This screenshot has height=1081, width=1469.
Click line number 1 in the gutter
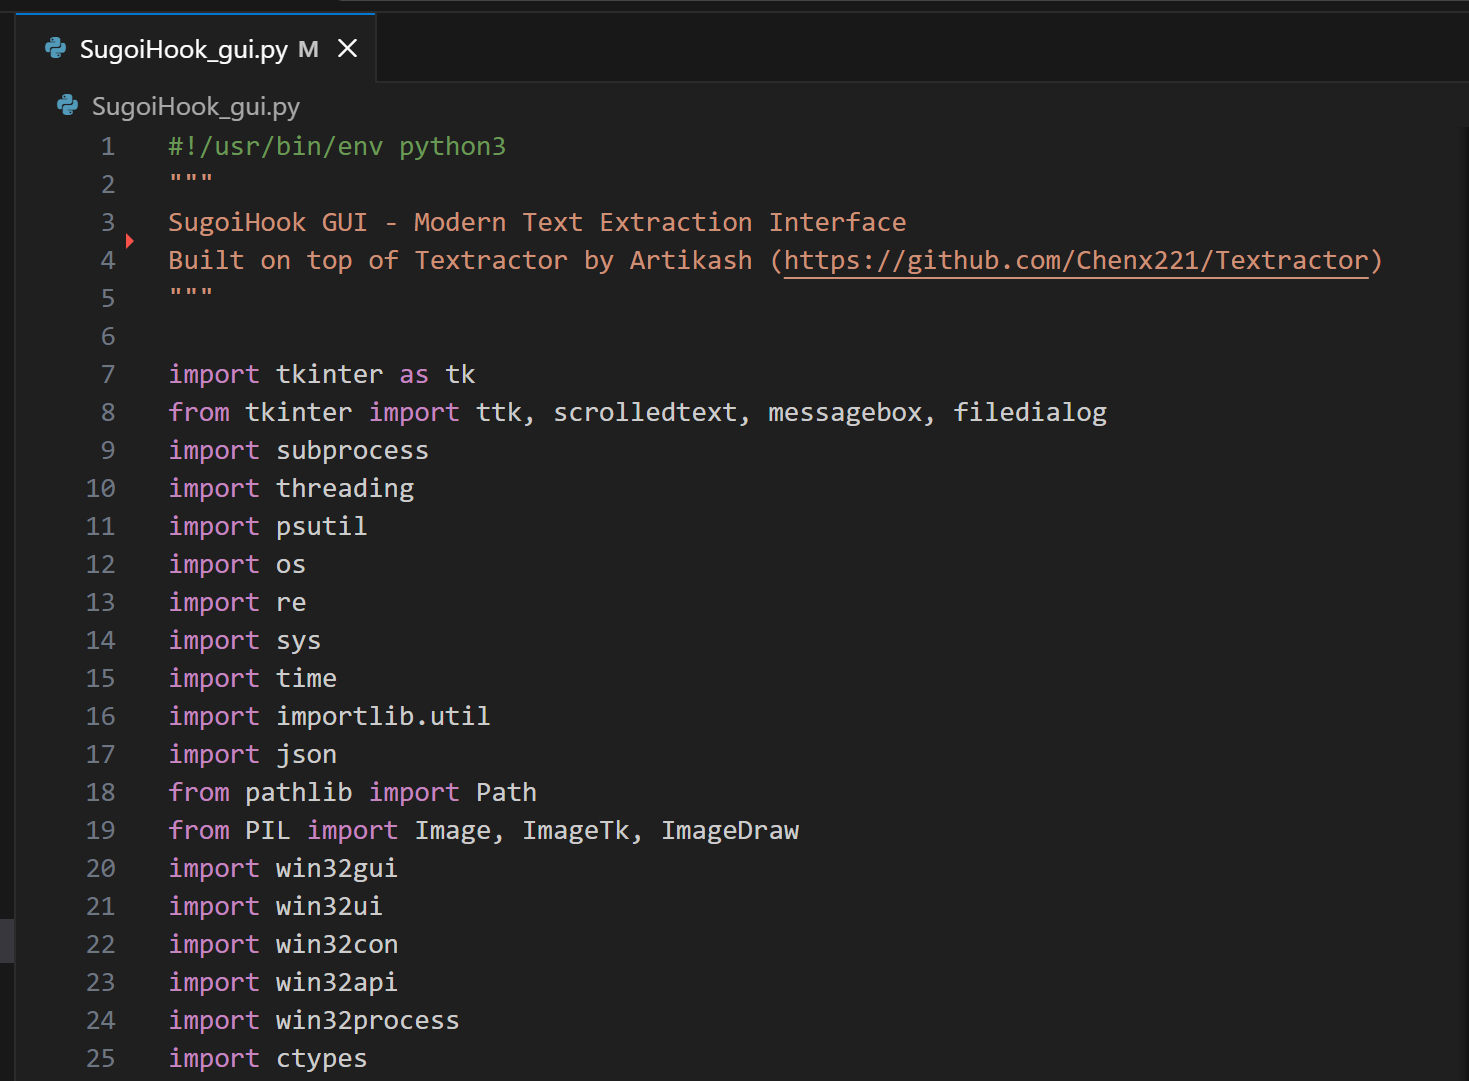107,147
